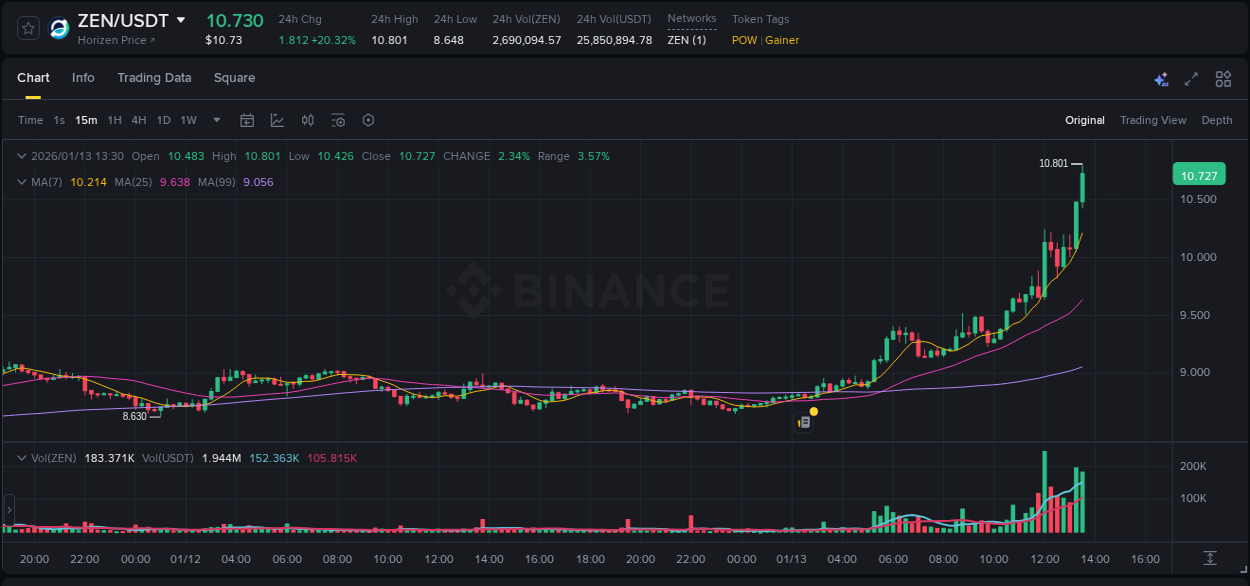
Task: Switch to the Trading Data tab
Action: click(x=154, y=78)
